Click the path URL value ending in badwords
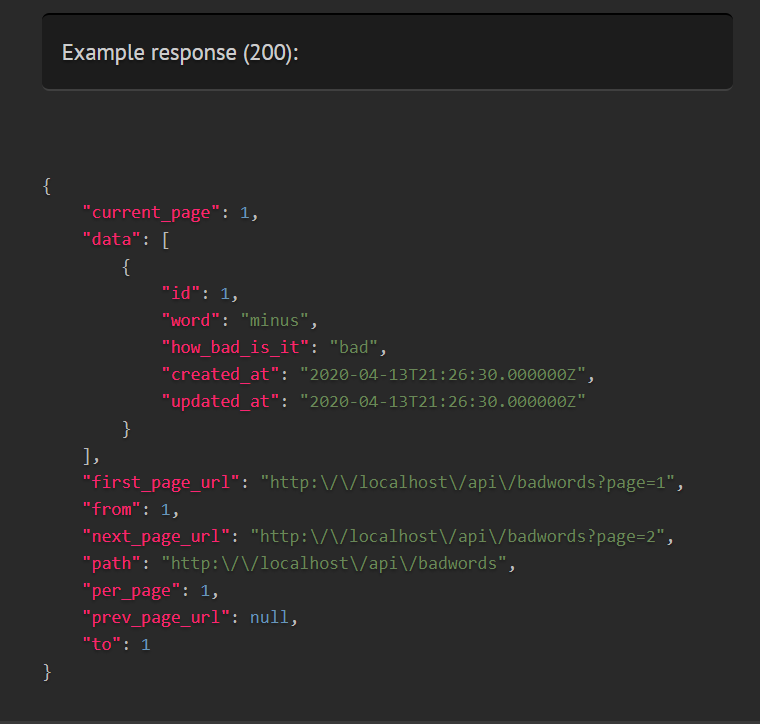Viewport: 760px width, 724px height. tap(334, 564)
